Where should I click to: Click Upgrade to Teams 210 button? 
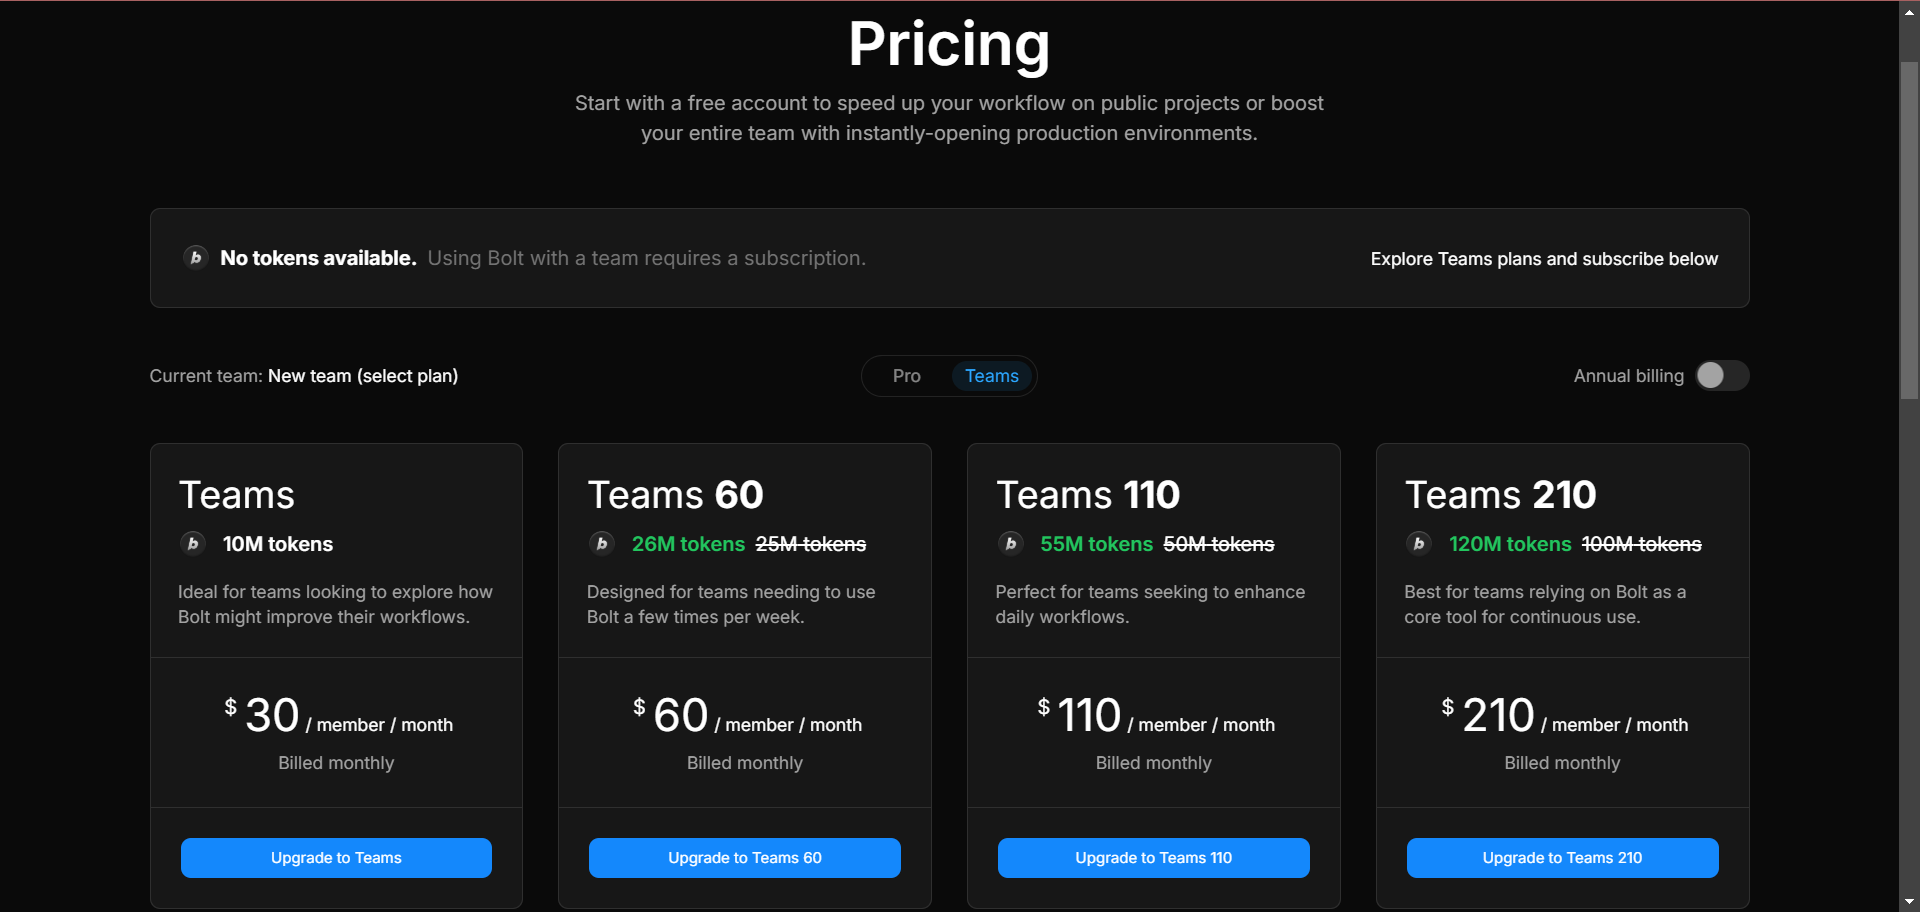[x=1562, y=858]
